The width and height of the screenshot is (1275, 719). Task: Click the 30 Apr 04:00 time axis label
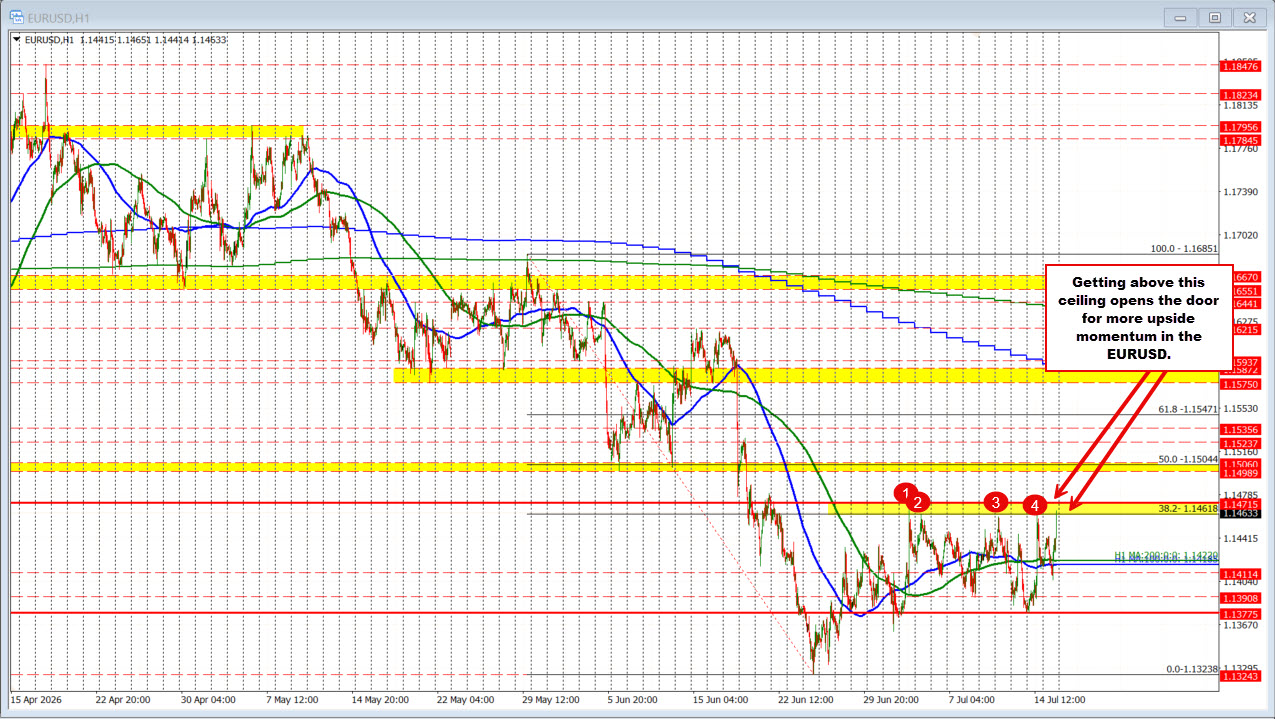[x=210, y=700]
